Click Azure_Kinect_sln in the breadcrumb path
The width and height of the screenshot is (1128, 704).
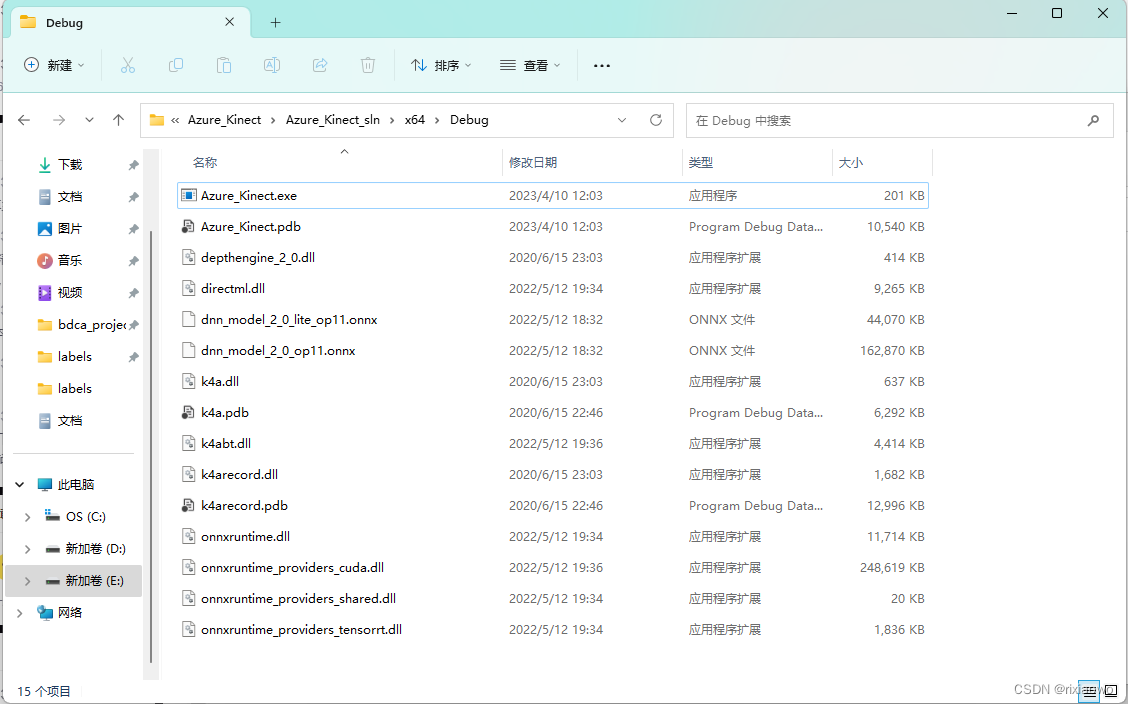click(332, 120)
